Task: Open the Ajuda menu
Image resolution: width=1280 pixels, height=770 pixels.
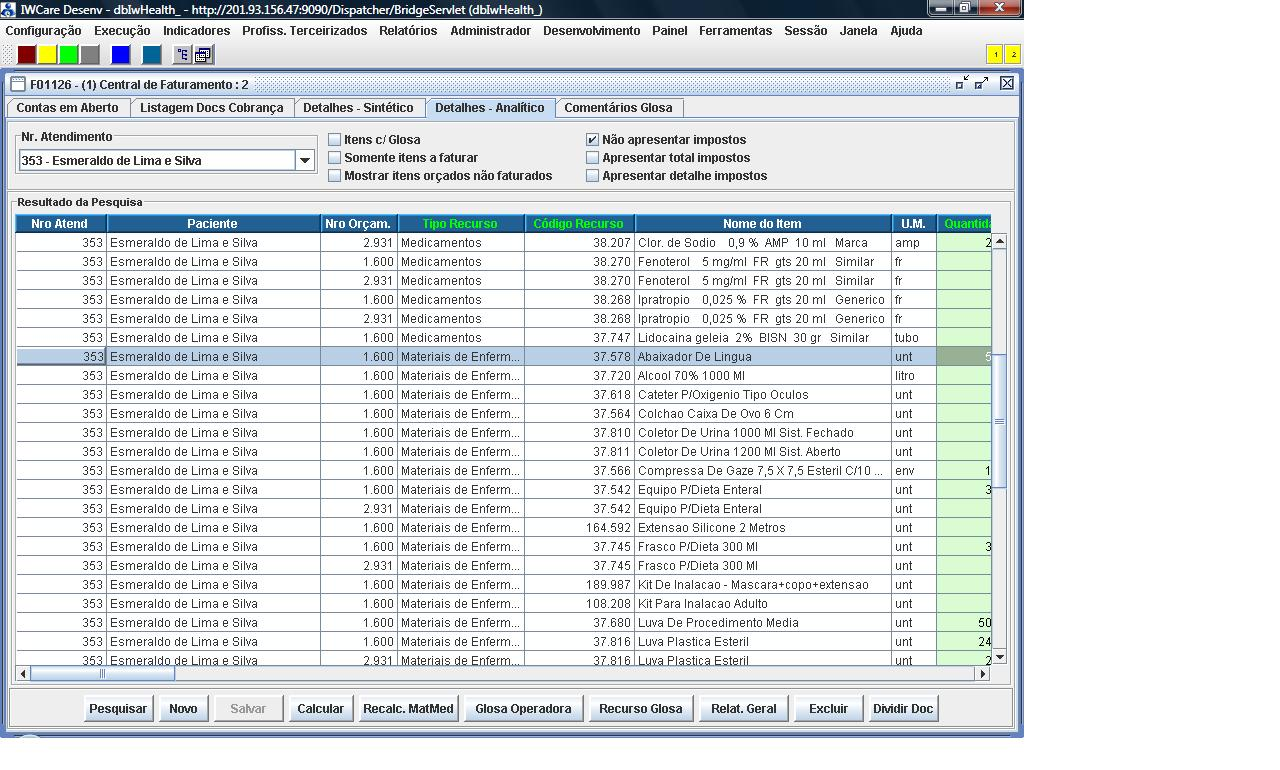Action: [x=906, y=31]
